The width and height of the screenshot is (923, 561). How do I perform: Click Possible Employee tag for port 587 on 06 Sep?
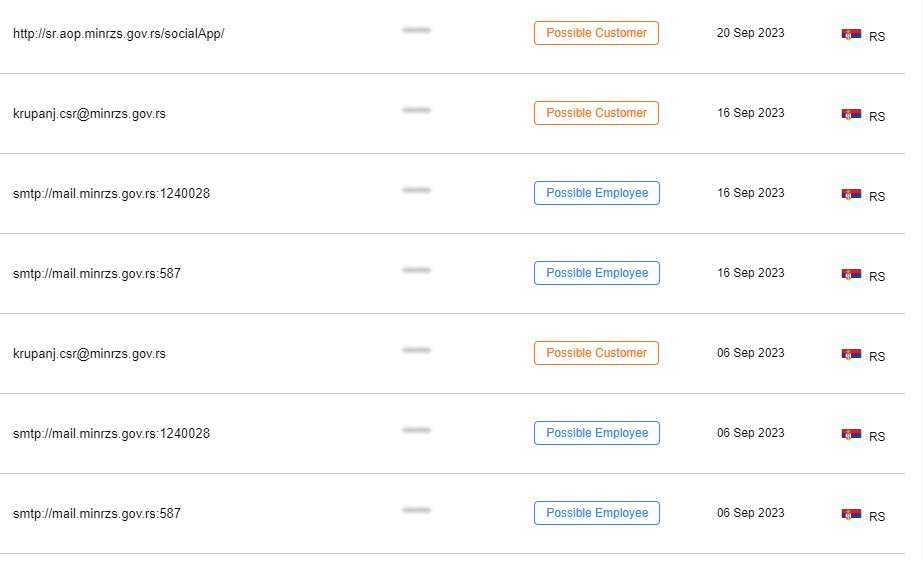coord(597,513)
